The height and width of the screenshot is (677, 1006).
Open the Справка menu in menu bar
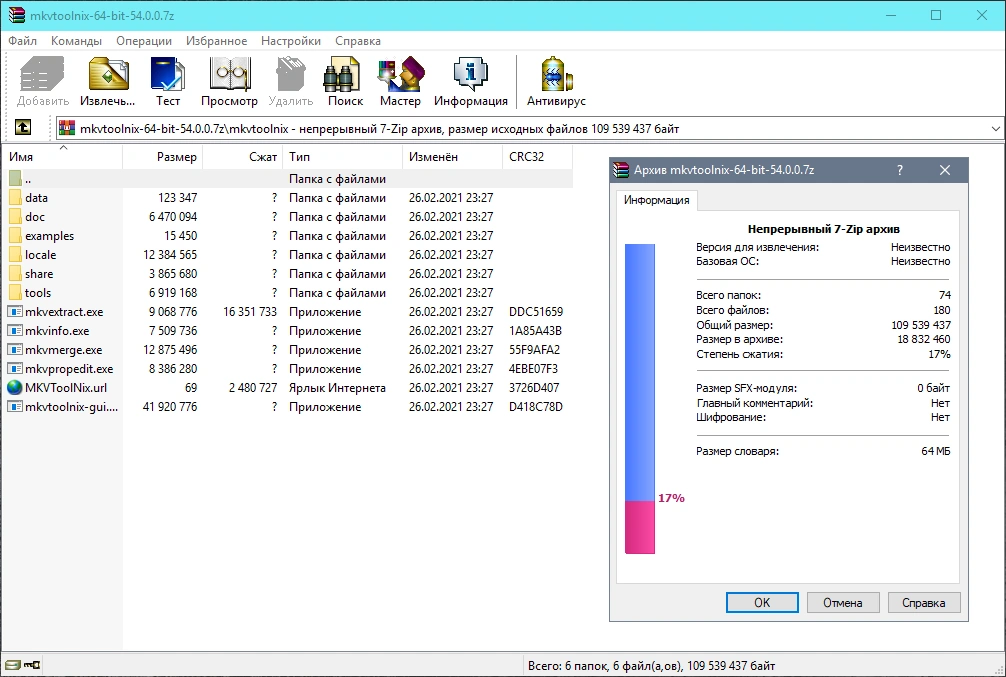[357, 40]
